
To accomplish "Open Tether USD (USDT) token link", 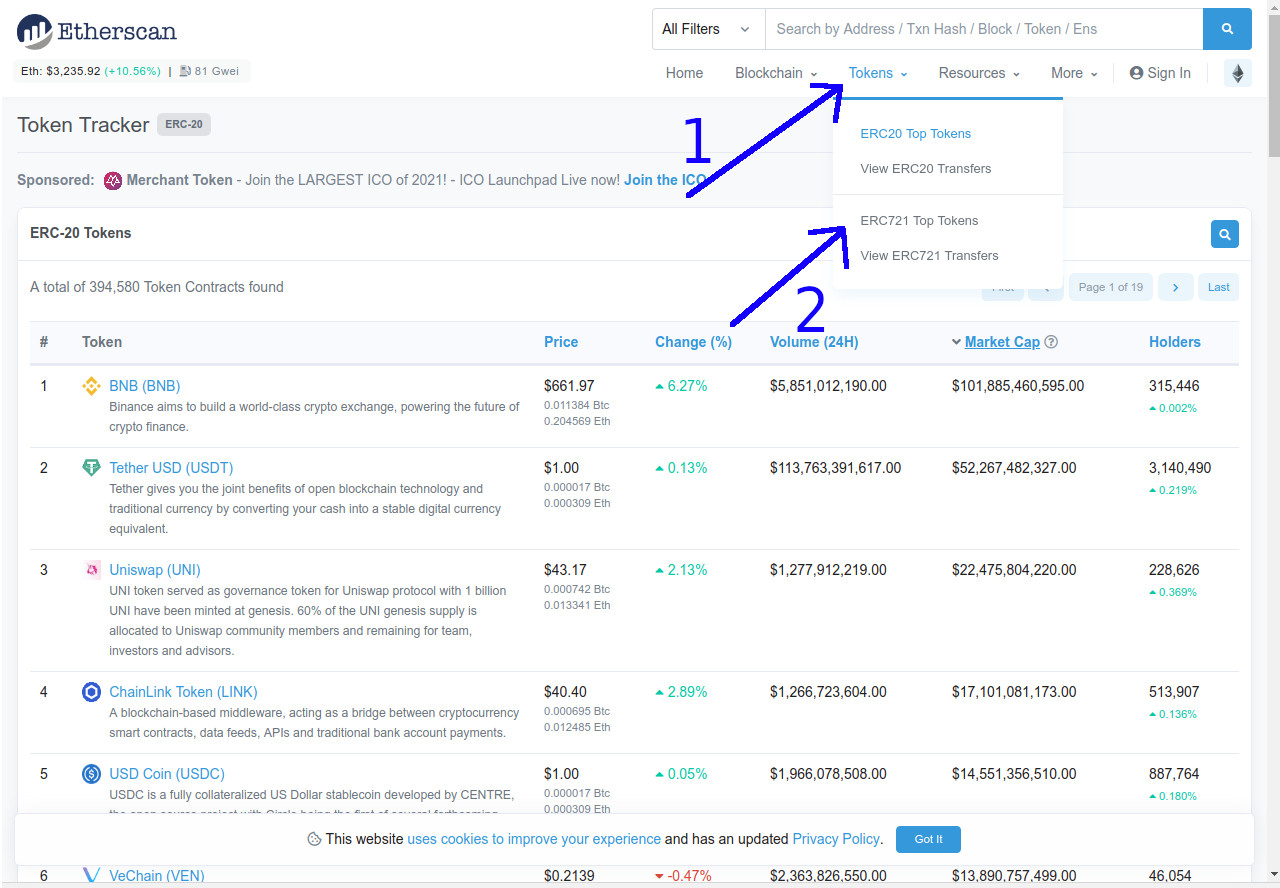I will pyautogui.click(x=171, y=468).
